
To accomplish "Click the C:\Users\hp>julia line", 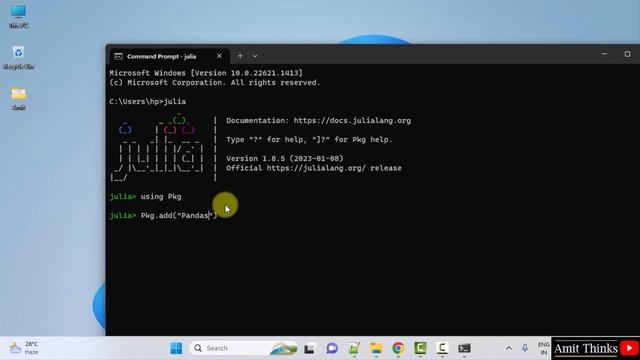I will (x=148, y=102).
